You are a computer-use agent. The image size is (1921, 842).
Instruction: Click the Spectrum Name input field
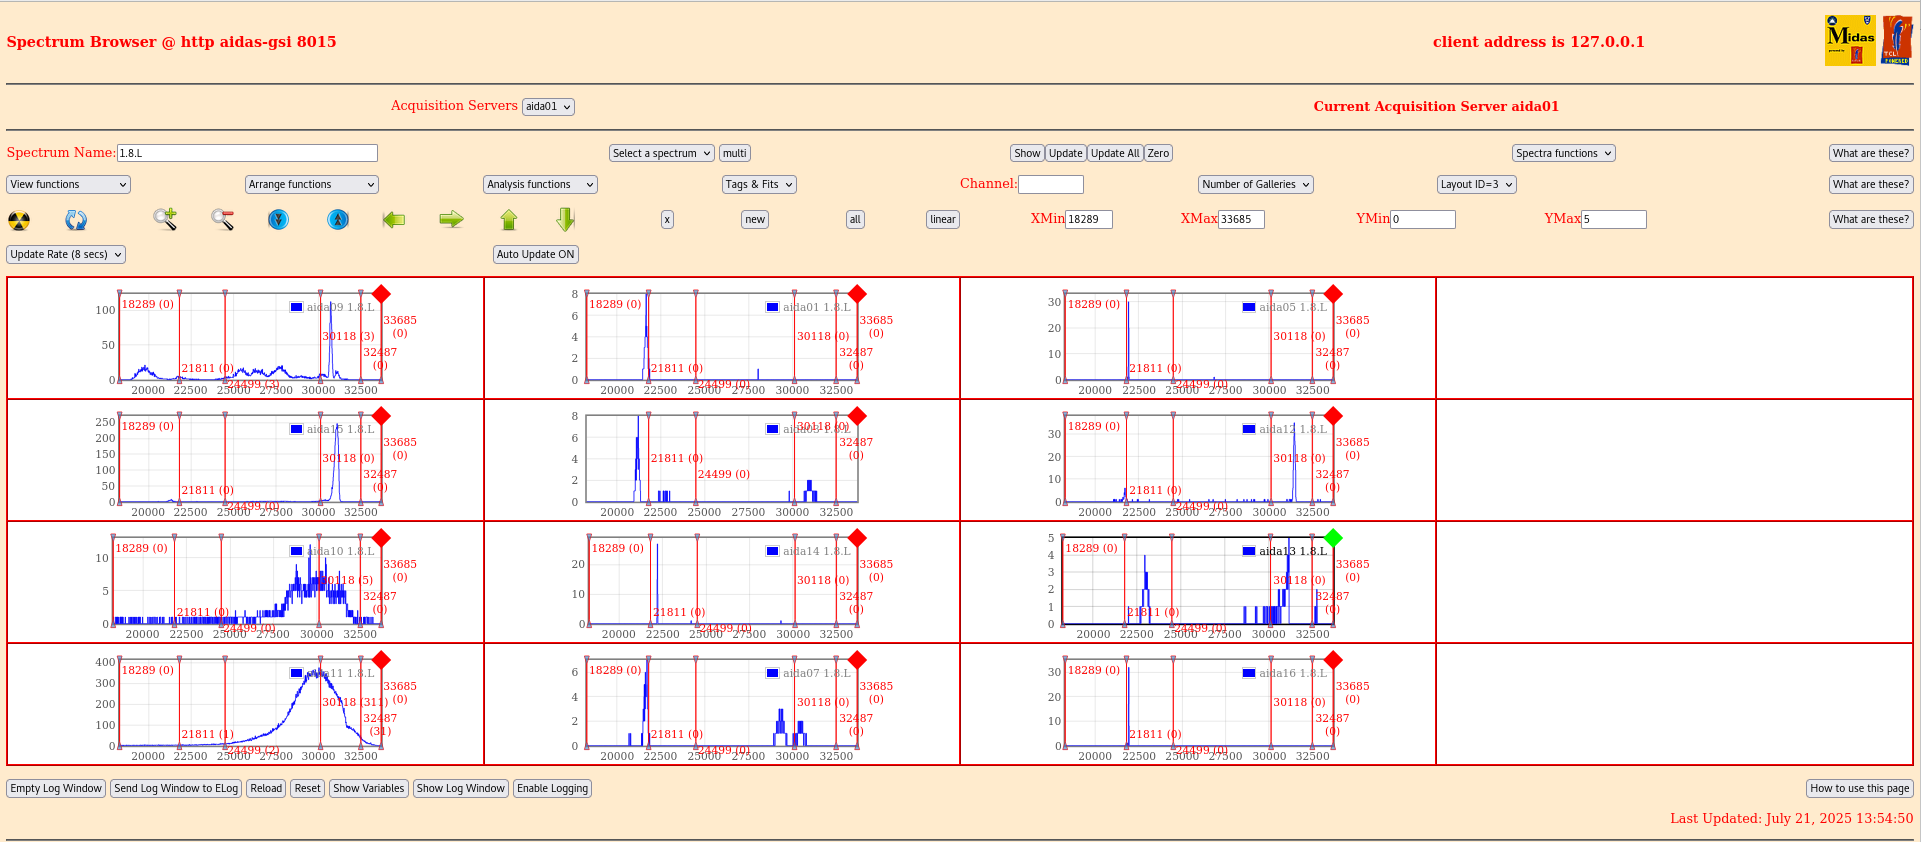[x=247, y=153]
